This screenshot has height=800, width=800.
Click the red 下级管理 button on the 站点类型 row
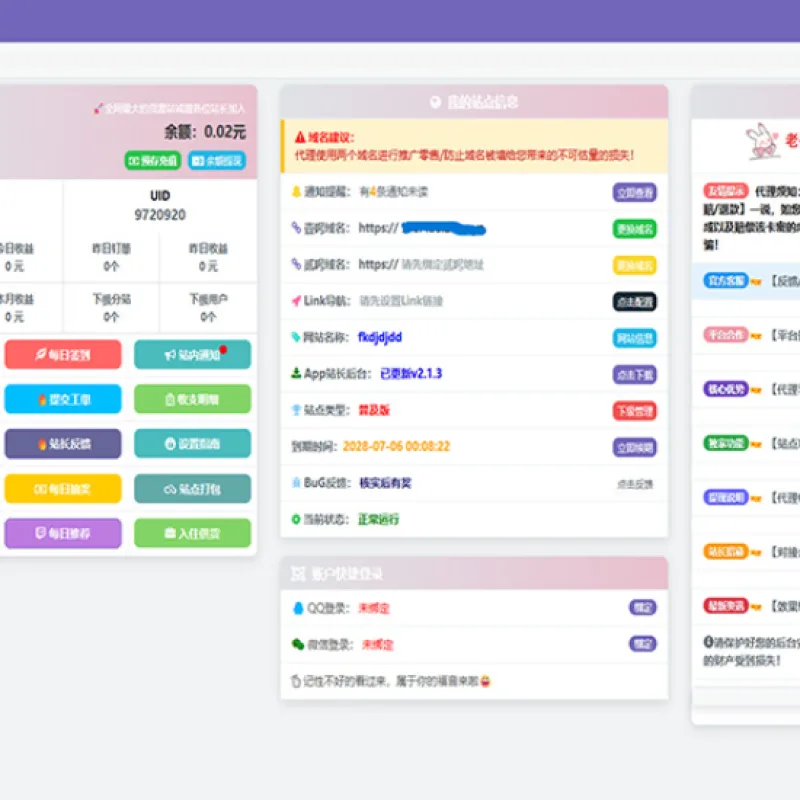click(635, 411)
